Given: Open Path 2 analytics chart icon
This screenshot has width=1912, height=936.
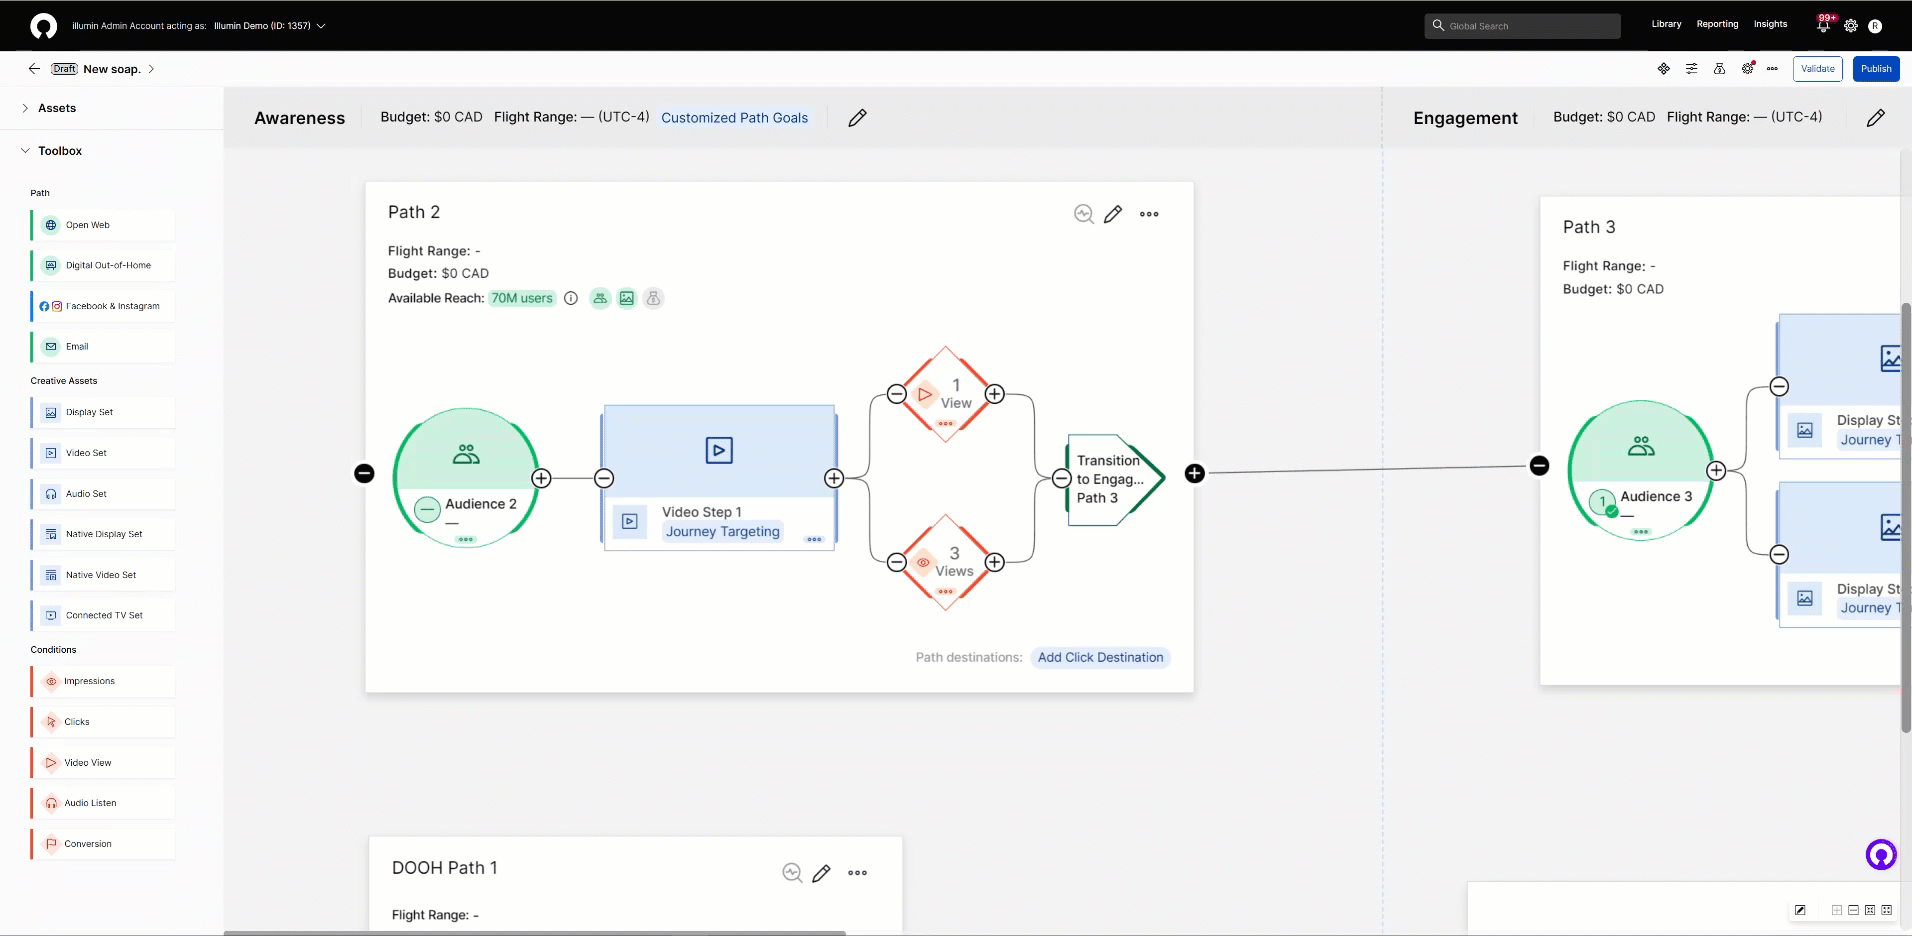Looking at the screenshot, I should [x=1083, y=214].
